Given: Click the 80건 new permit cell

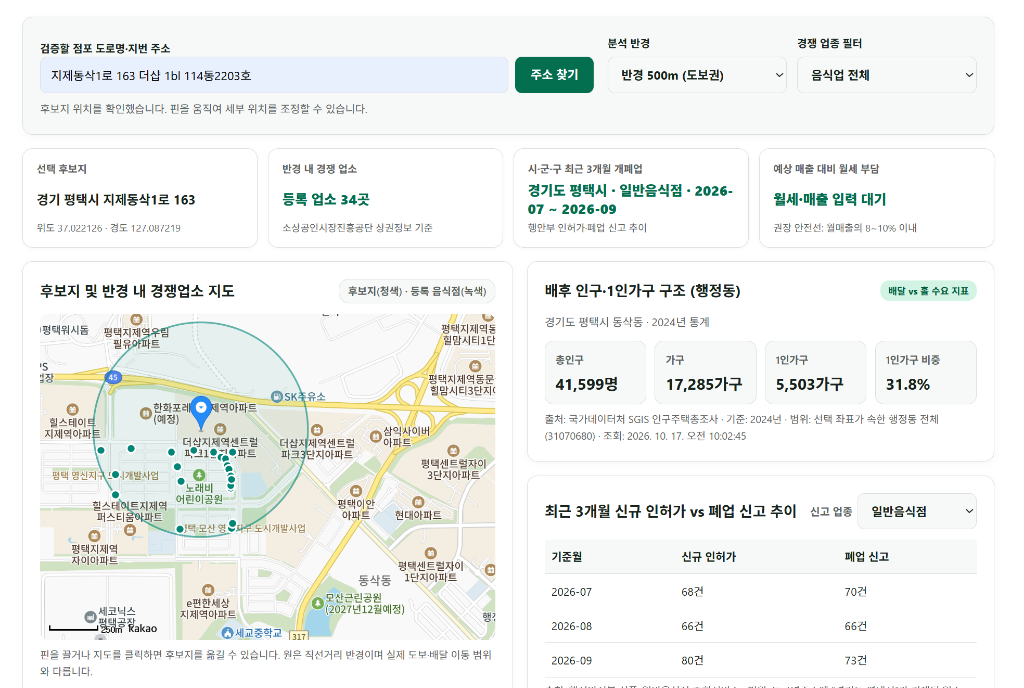Looking at the screenshot, I should [x=692, y=661].
